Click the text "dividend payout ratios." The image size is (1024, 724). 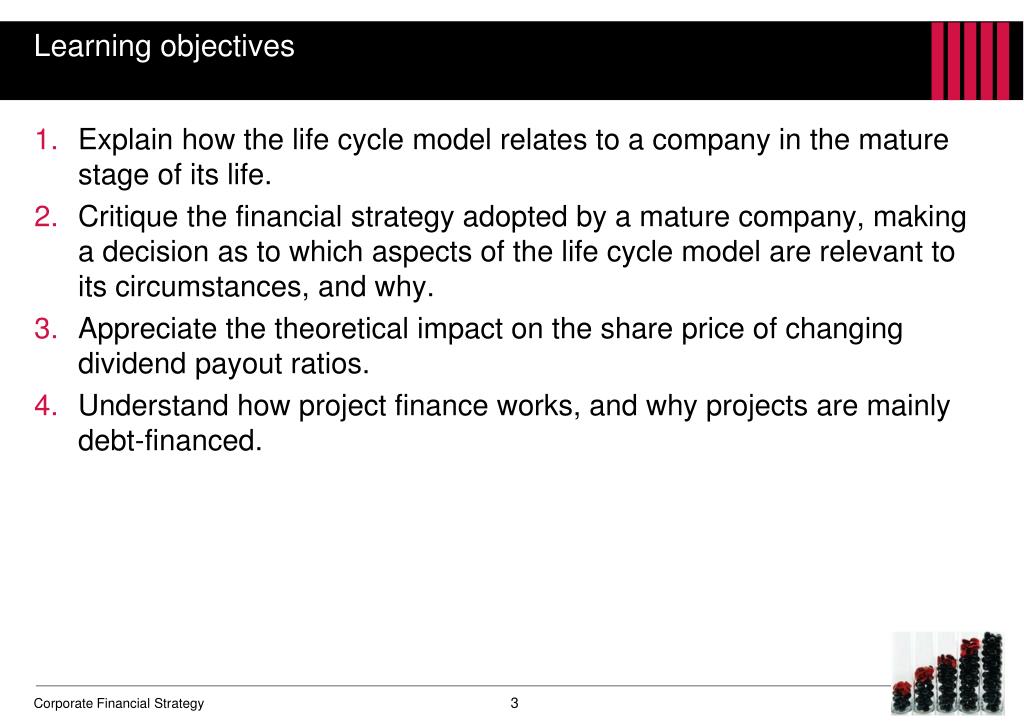(224, 364)
